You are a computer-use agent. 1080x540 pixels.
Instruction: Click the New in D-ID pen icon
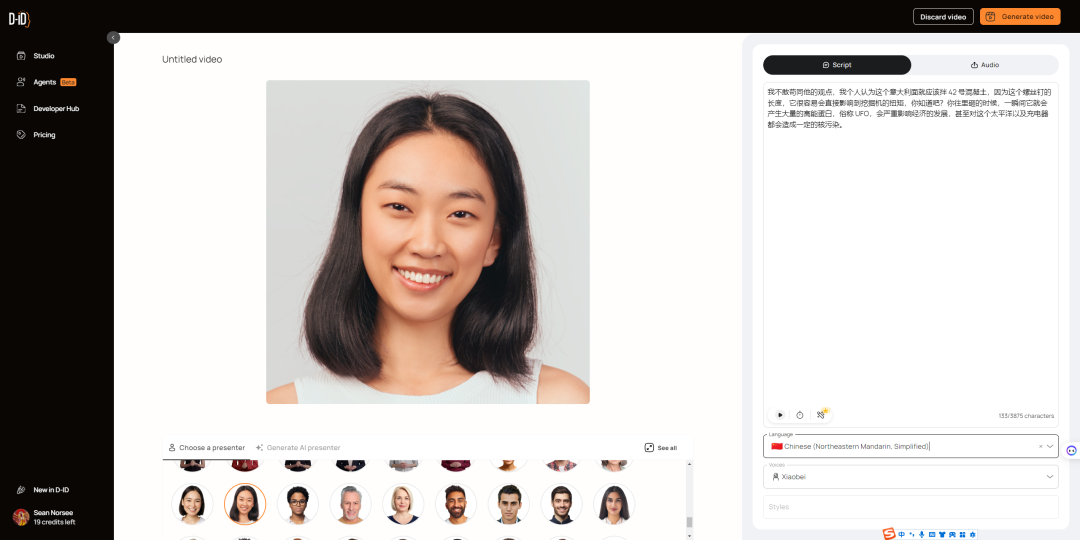click(x=21, y=490)
